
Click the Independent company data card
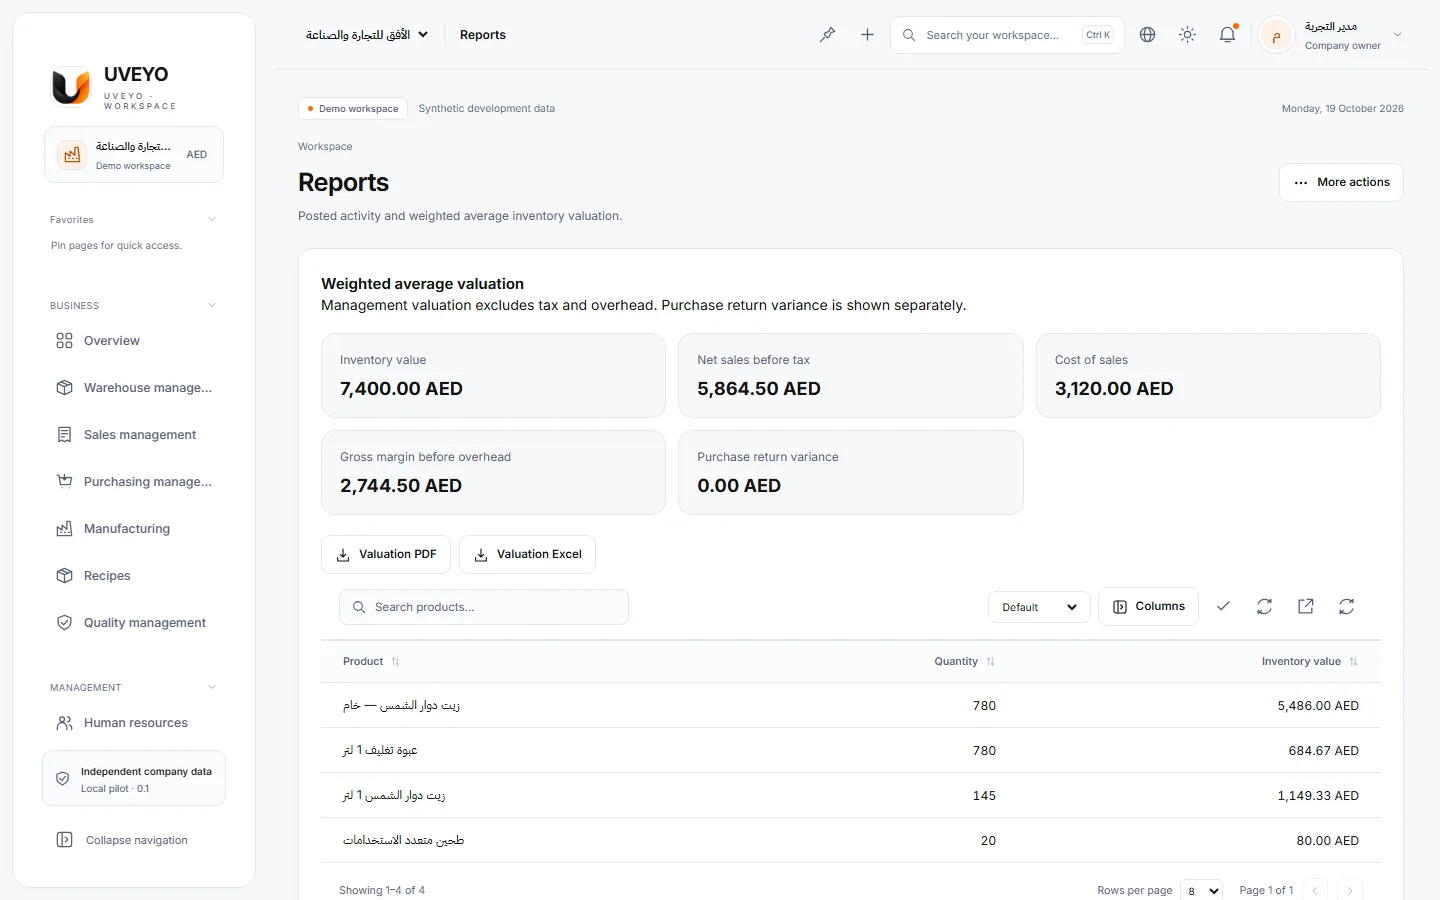pyautogui.click(x=134, y=779)
